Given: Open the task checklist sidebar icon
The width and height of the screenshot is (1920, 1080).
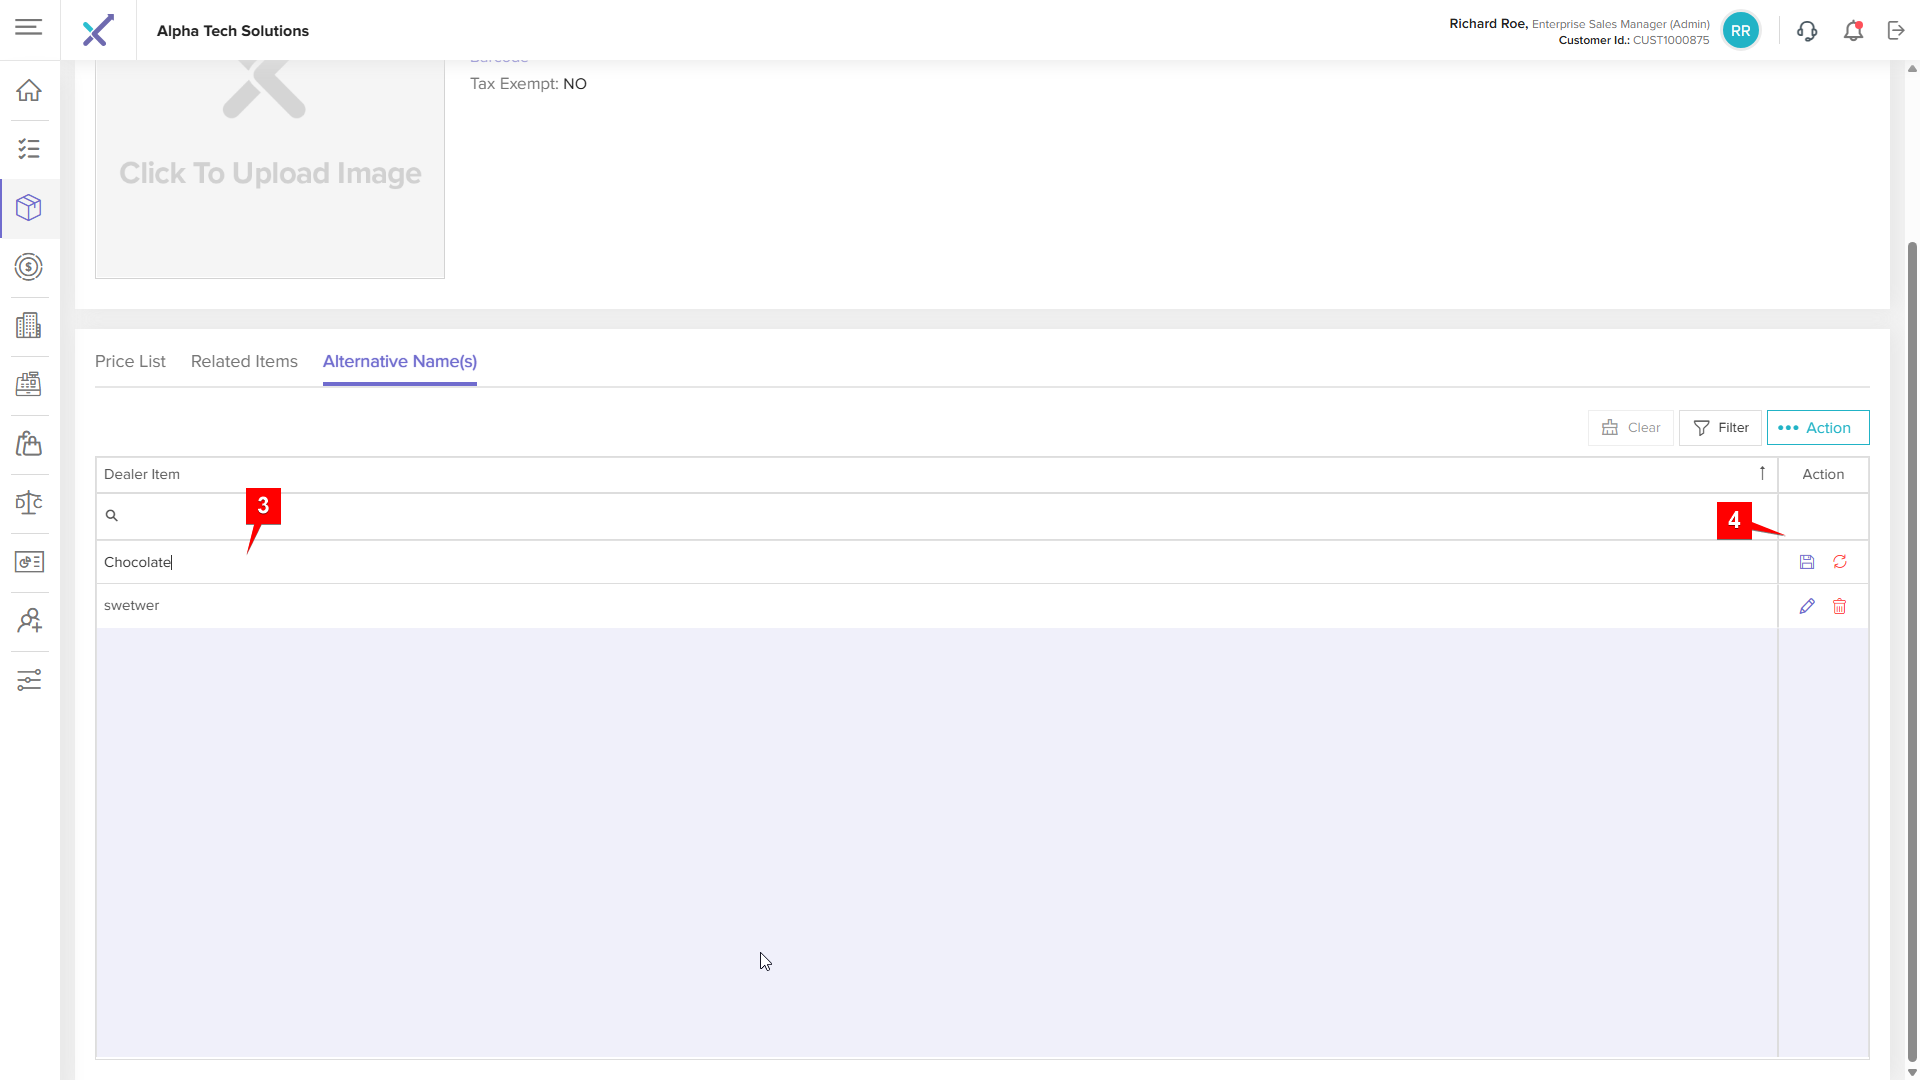Looking at the screenshot, I should click(x=29, y=149).
